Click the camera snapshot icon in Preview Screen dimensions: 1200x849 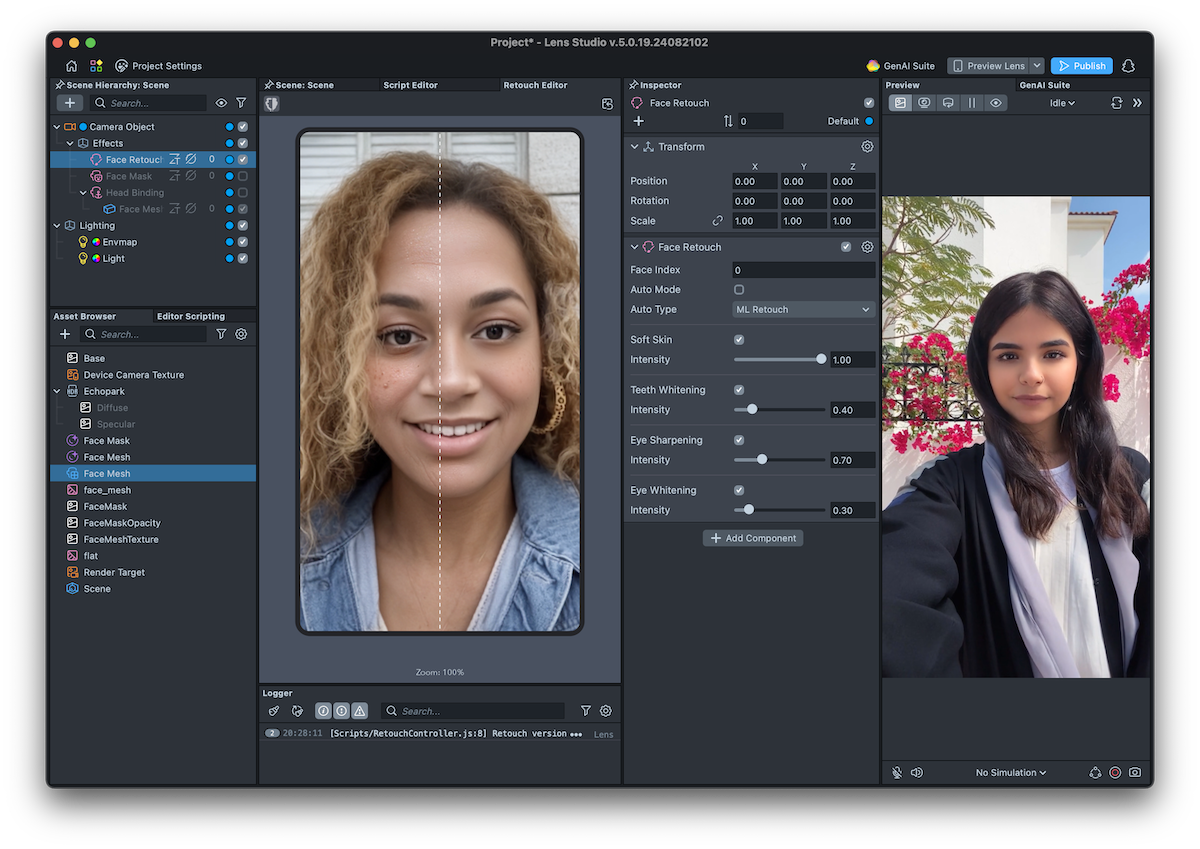[x=1135, y=773]
